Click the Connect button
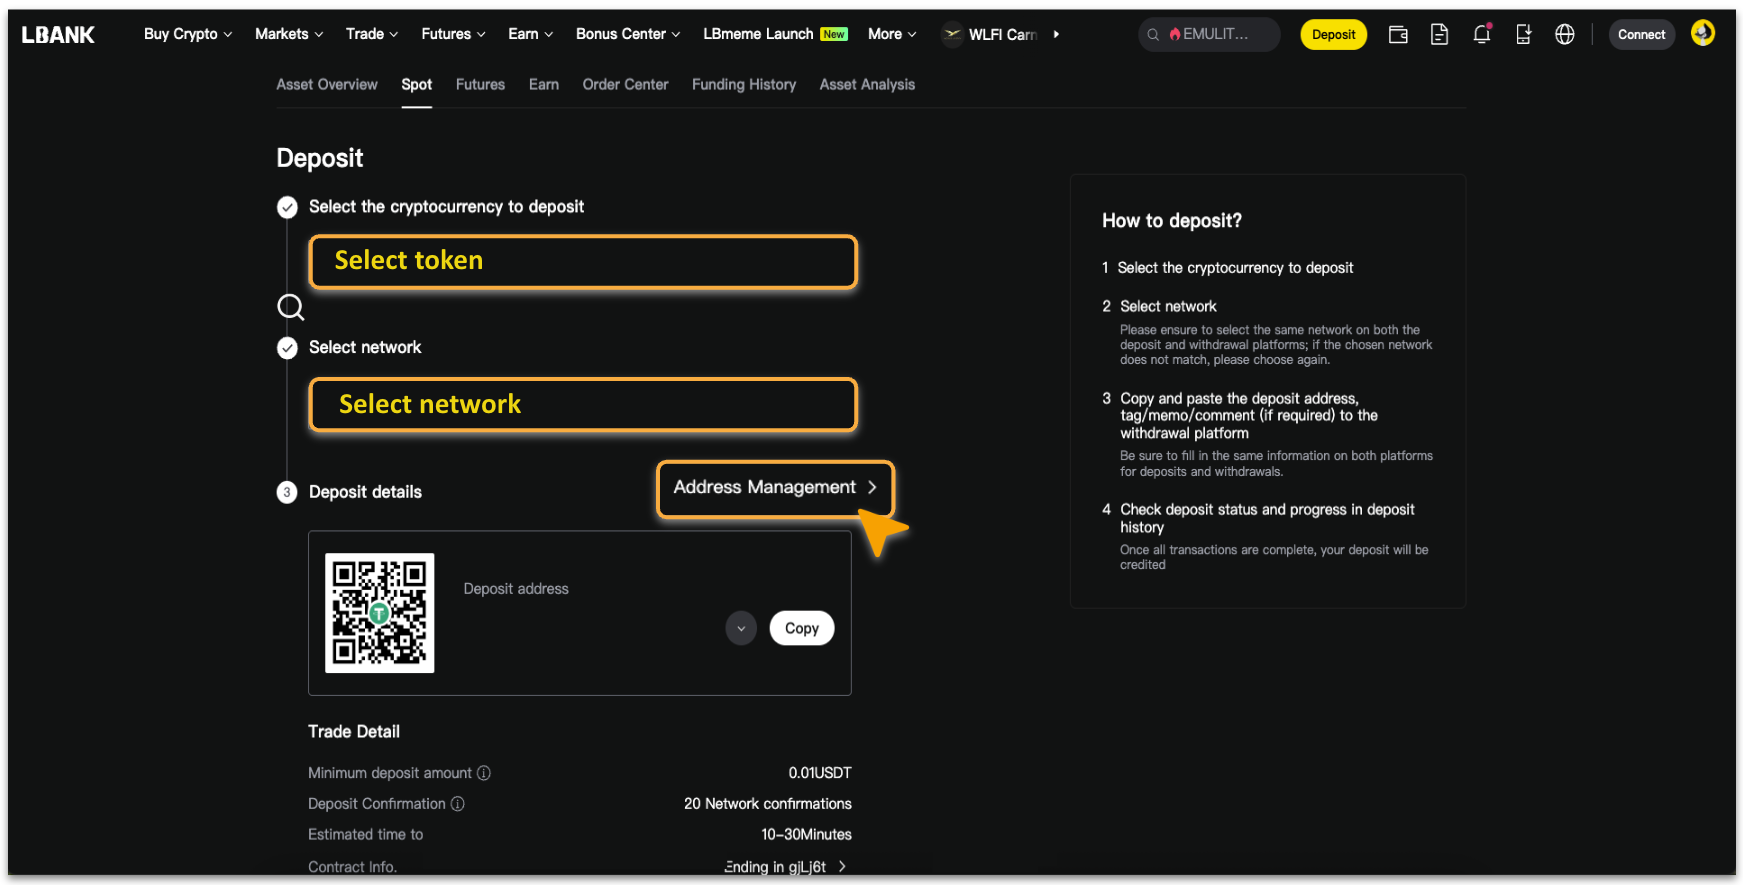 (1642, 35)
